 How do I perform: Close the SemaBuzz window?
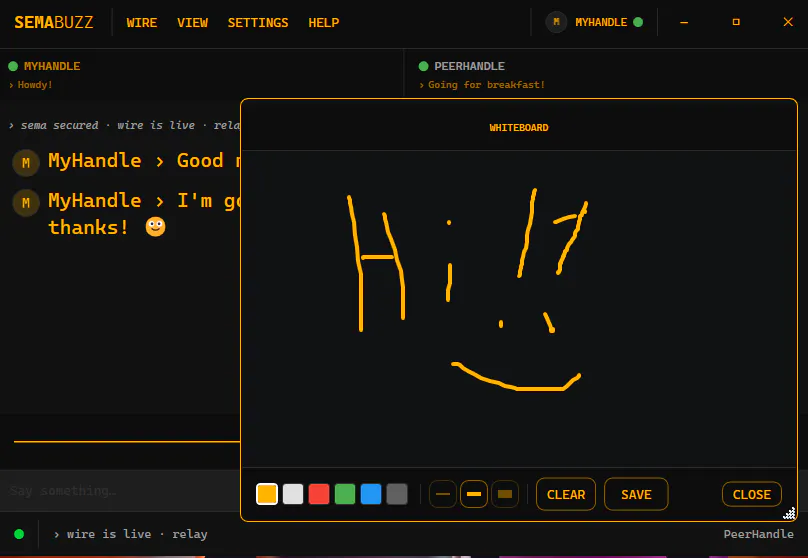click(x=788, y=22)
